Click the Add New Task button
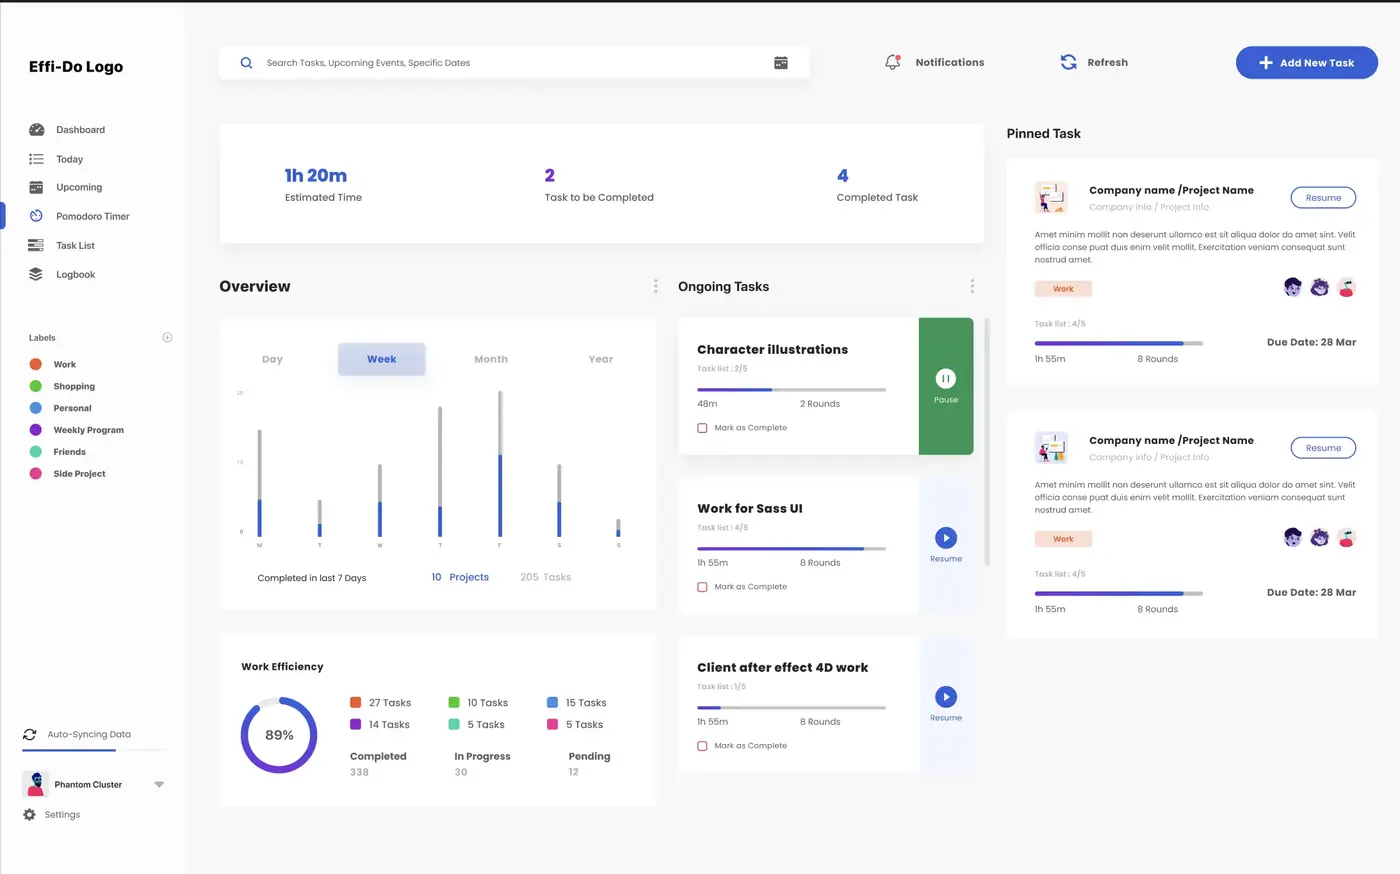The height and width of the screenshot is (874, 1400). 1307,62
